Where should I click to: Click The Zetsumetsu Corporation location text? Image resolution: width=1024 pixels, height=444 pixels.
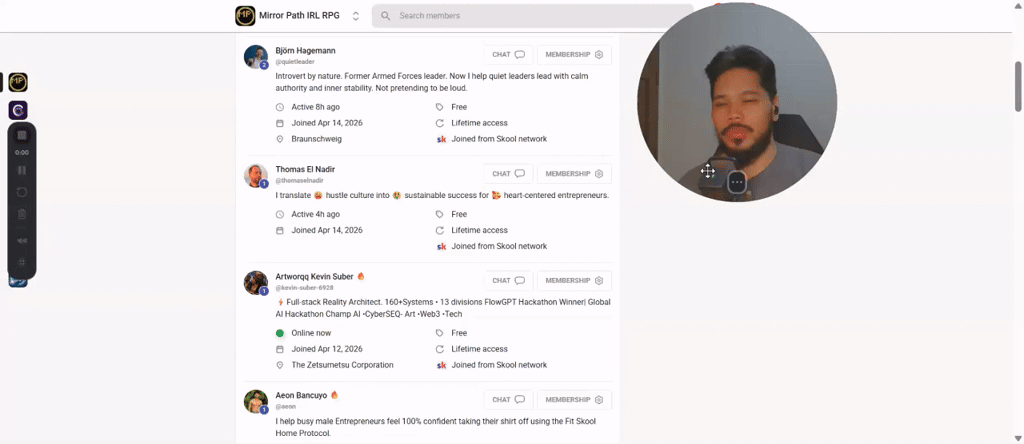pos(342,365)
